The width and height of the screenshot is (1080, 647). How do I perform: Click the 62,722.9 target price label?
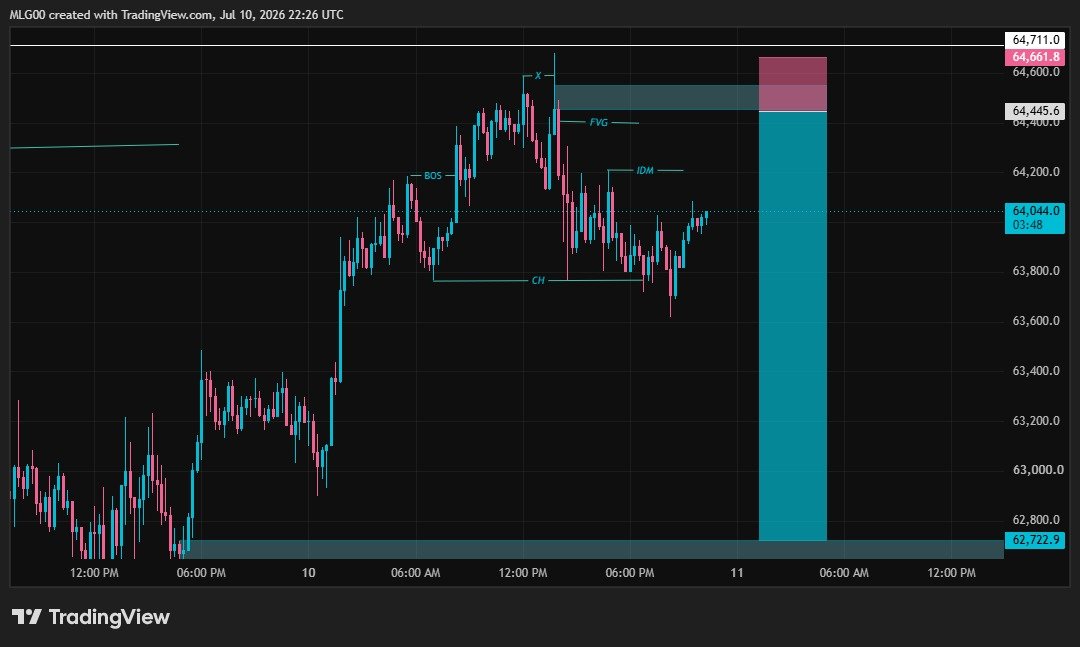click(x=1035, y=540)
